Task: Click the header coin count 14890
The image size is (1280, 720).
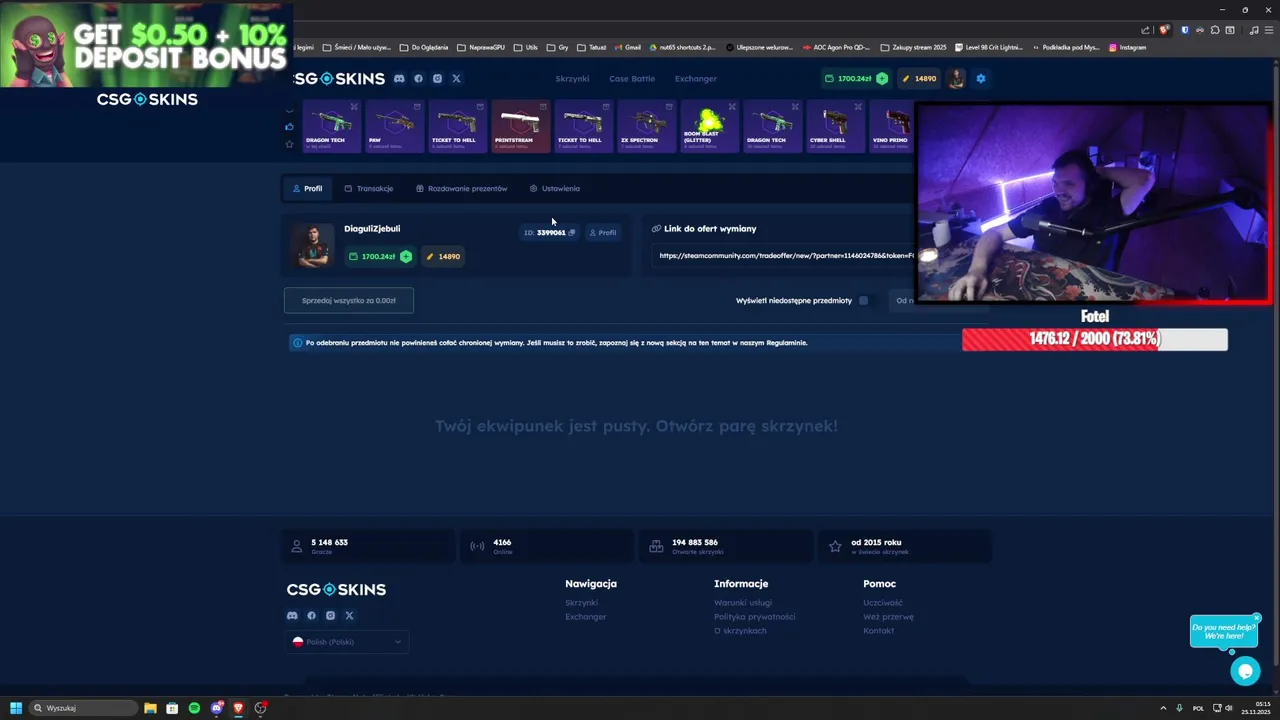Action: tap(919, 78)
